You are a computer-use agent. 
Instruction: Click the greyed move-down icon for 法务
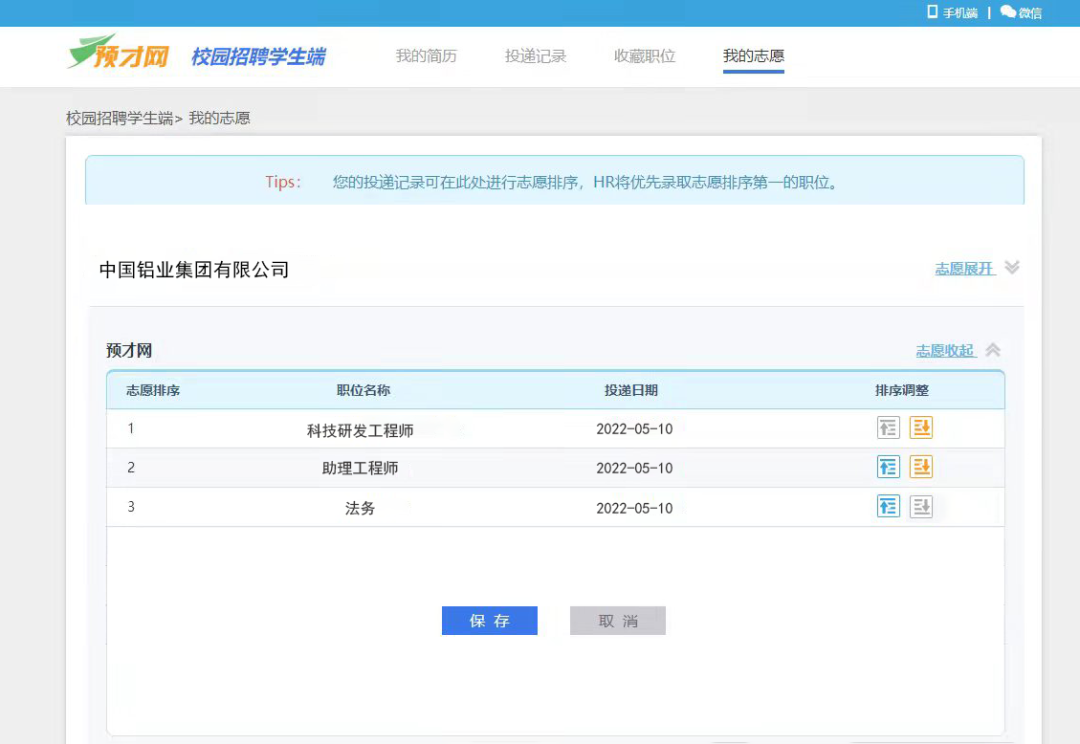(921, 507)
